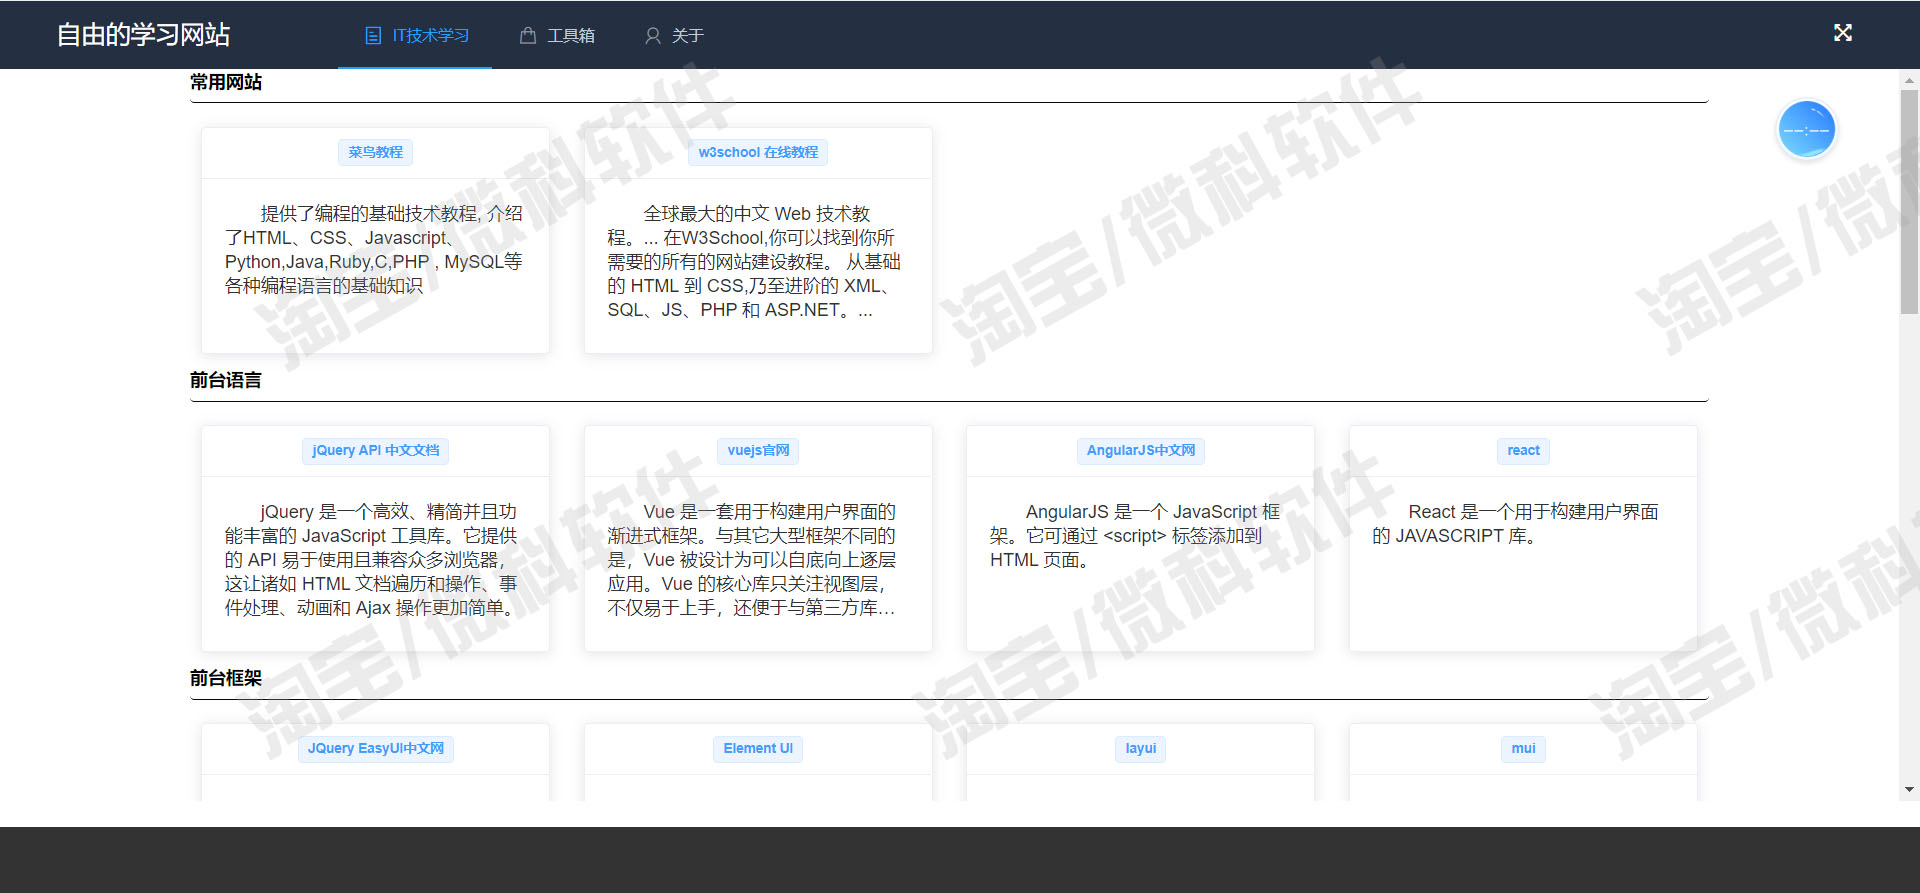Click the blue floating circle button
Screen dimensions: 1920x893
[1806, 130]
